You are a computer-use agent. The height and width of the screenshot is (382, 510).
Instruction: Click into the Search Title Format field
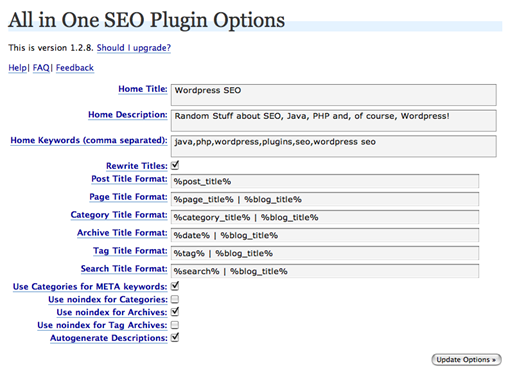click(x=325, y=271)
